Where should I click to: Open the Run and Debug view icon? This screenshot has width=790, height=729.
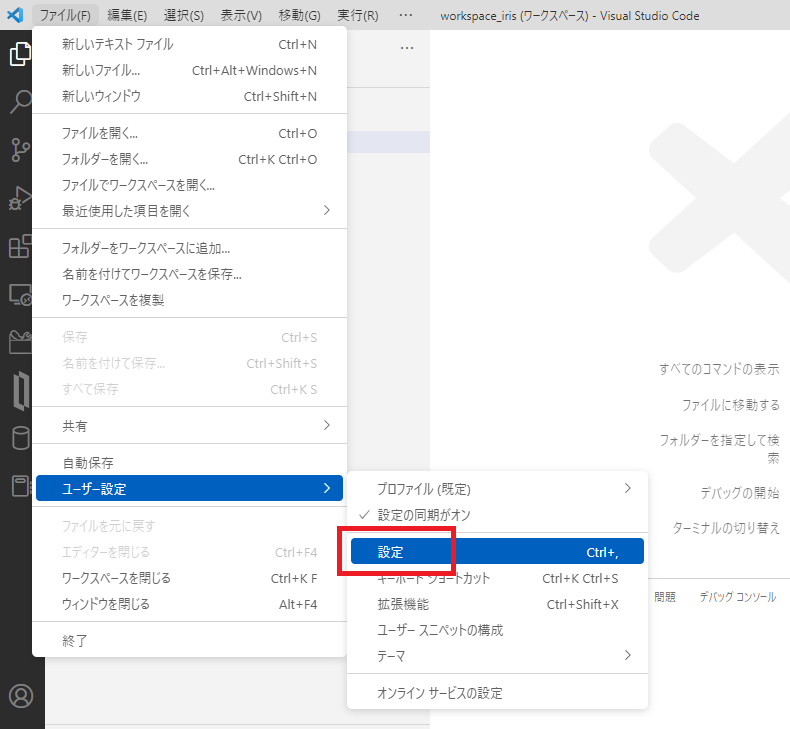click(x=20, y=198)
